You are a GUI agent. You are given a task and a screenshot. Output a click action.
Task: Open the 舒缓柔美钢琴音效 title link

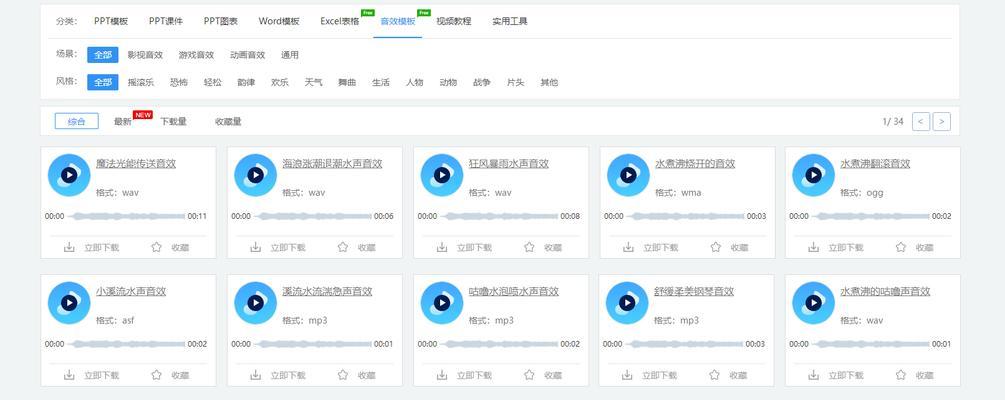694,291
